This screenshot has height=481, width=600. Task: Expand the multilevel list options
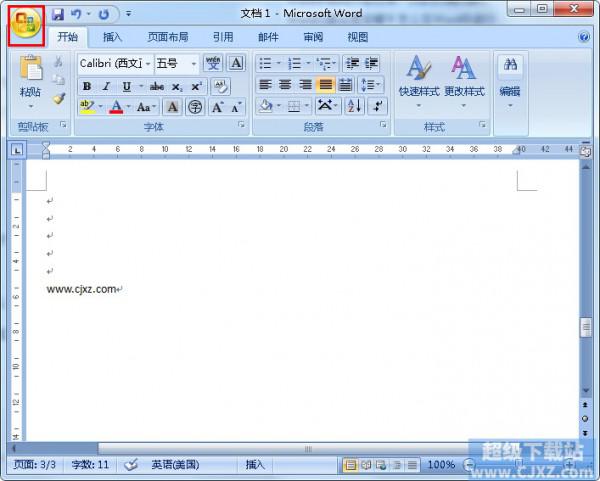[x=334, y=63]
